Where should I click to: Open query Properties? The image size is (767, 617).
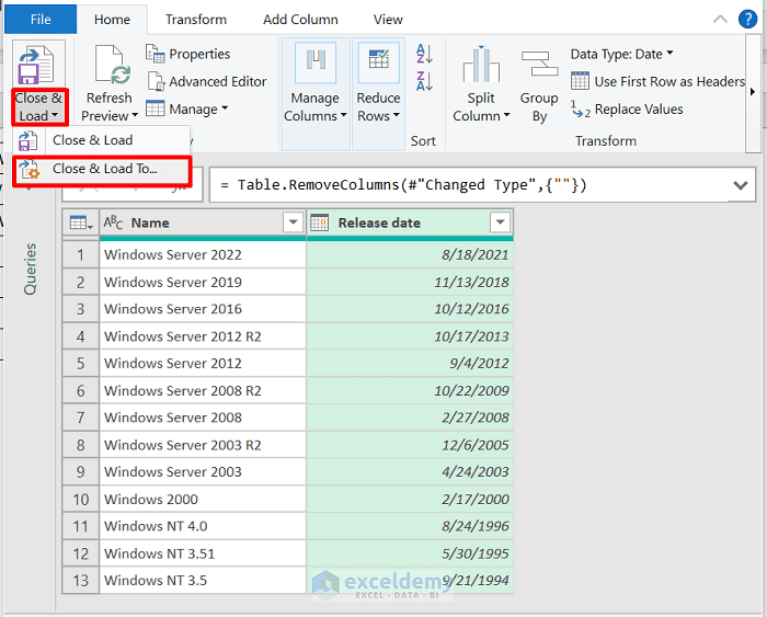(188, 54)
